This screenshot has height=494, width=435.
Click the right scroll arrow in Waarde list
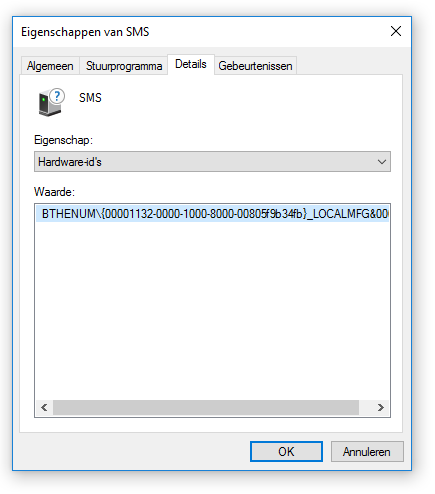(x=381, y=407)
